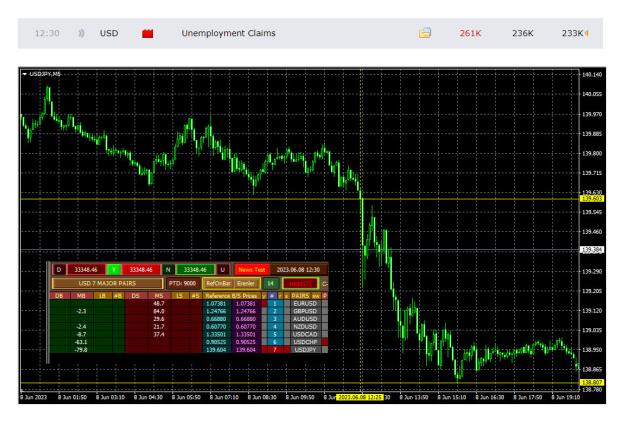Click the green button right of RefOnBar pair
Viewport: 625px width, 423px height.
coord(271,283)
